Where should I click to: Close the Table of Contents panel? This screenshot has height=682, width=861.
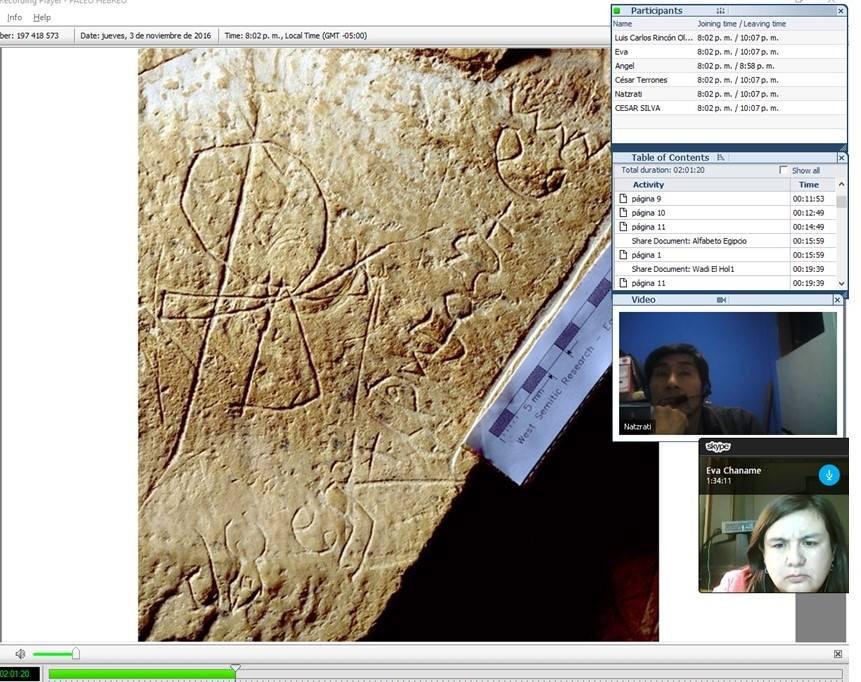point(841,158)
